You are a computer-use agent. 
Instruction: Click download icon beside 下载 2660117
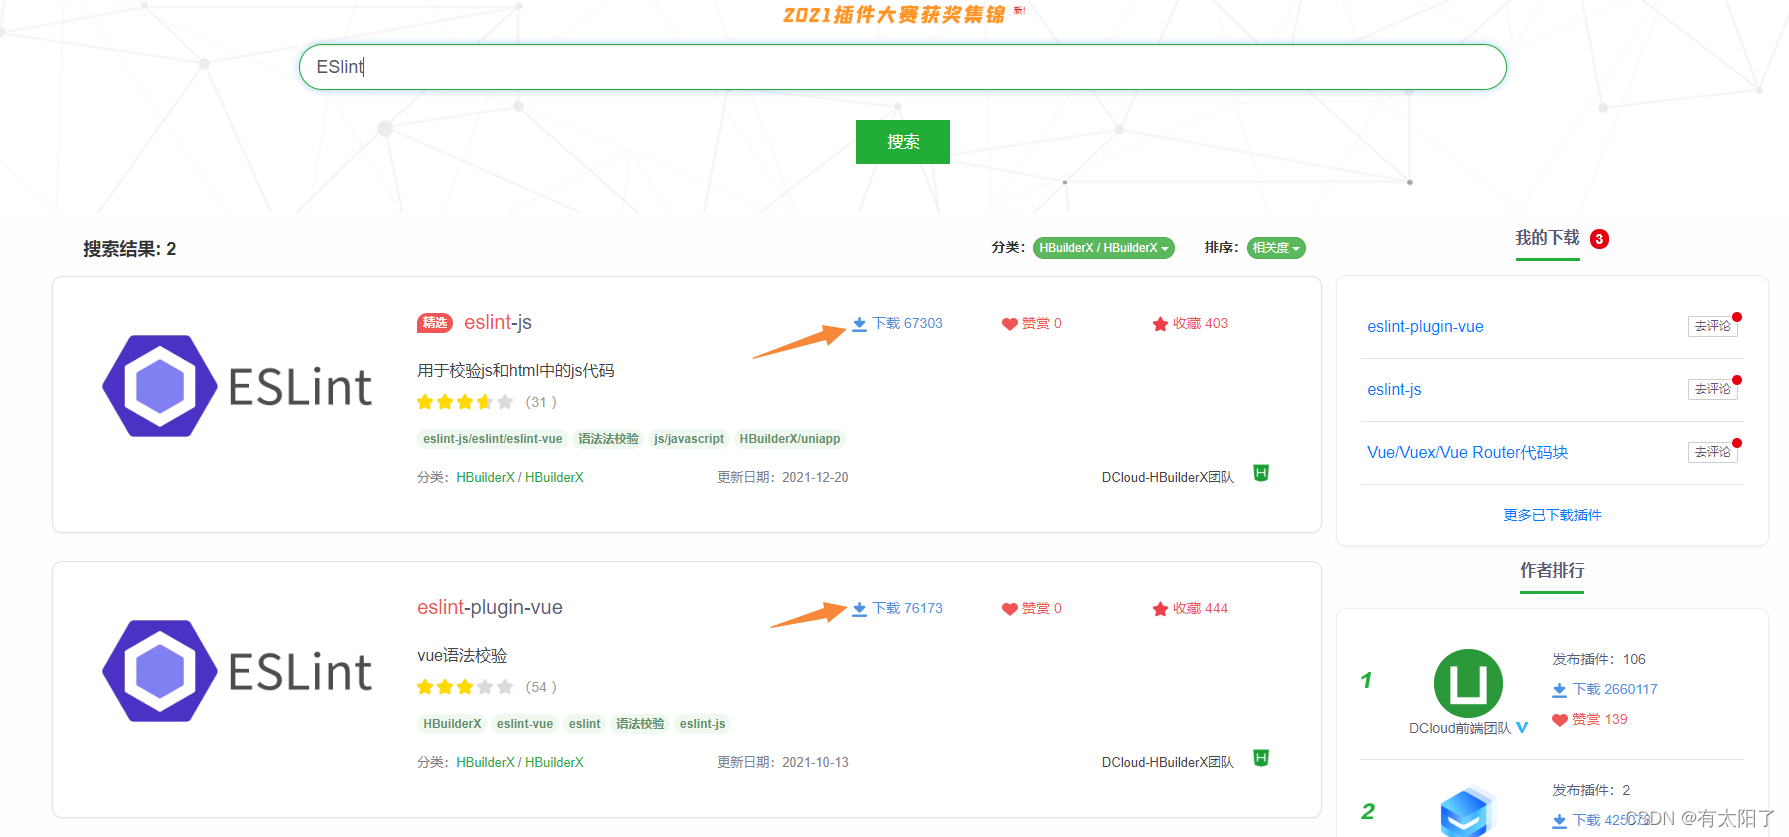click(x=1559, y=690)
